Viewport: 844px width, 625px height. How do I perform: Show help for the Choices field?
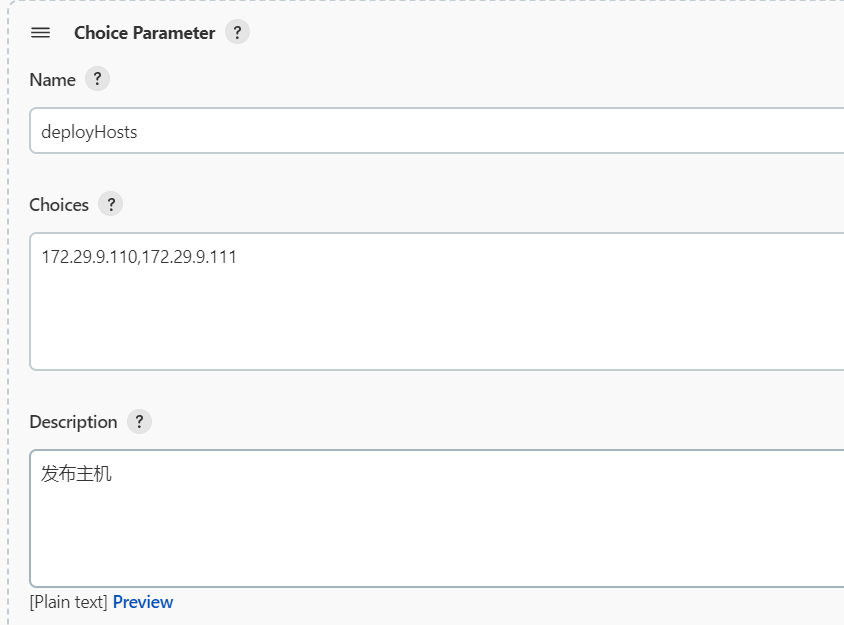tap(111, 204)
